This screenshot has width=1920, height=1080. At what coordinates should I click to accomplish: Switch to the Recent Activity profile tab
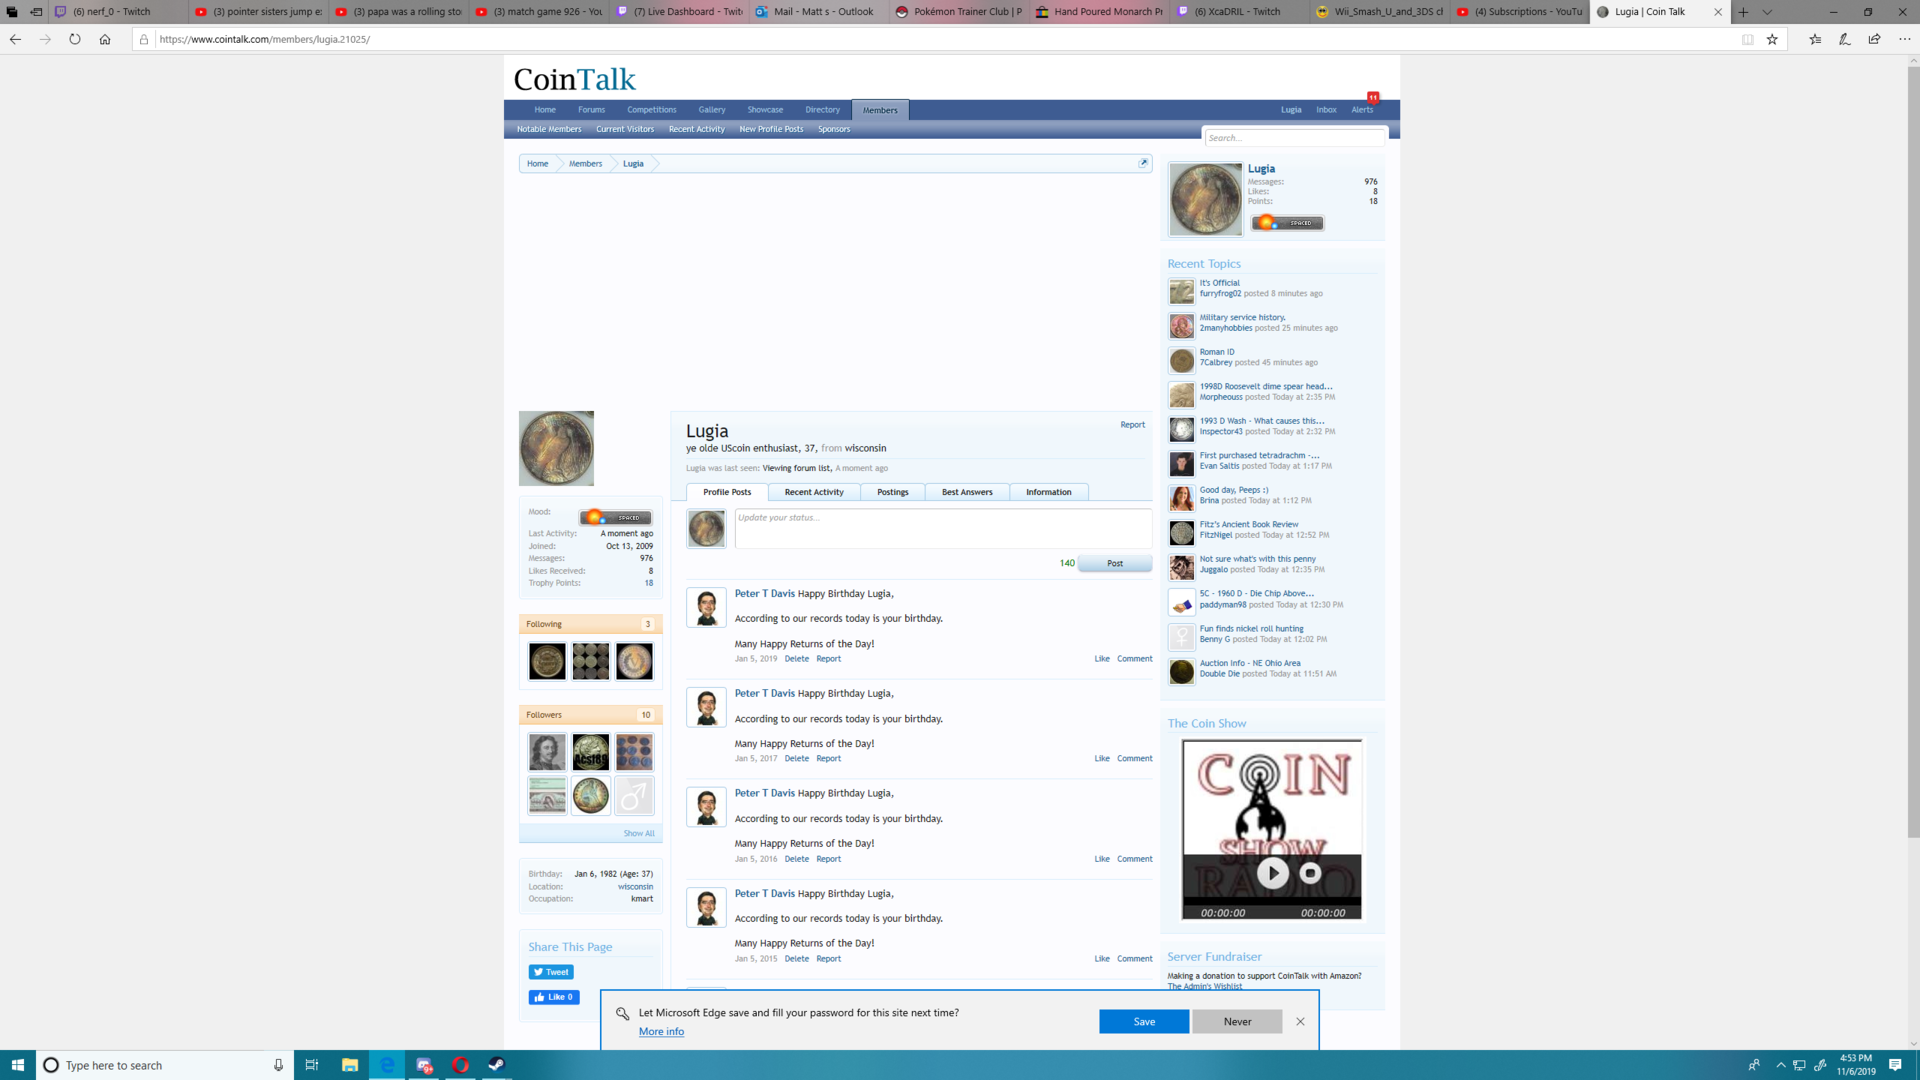814,492
